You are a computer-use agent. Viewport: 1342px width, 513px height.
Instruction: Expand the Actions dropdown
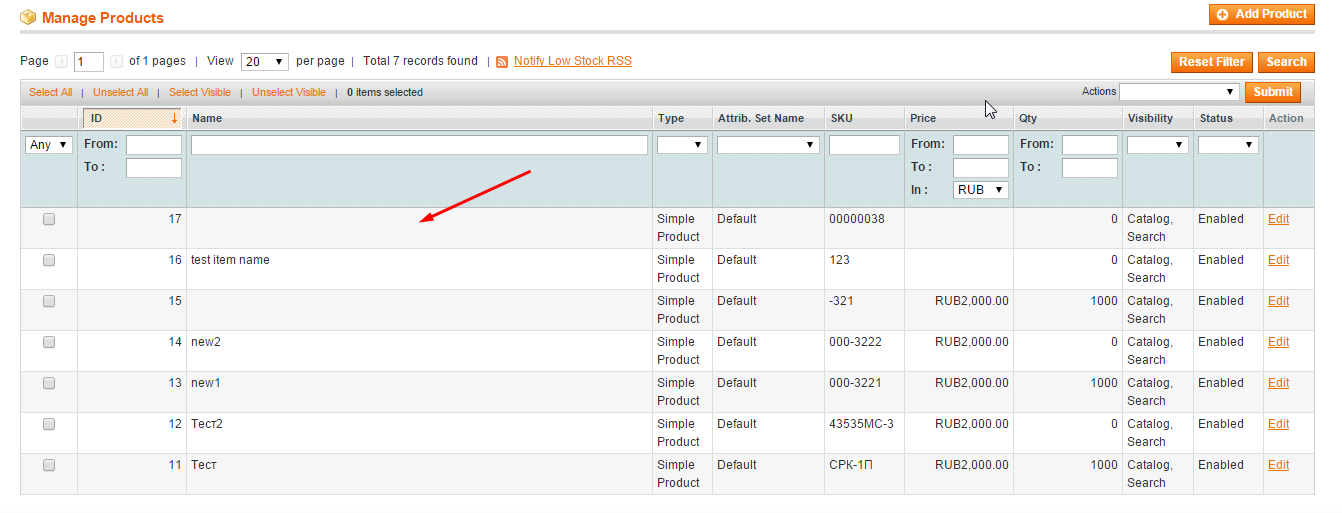pyautogui.click(x=1179, y=92)
